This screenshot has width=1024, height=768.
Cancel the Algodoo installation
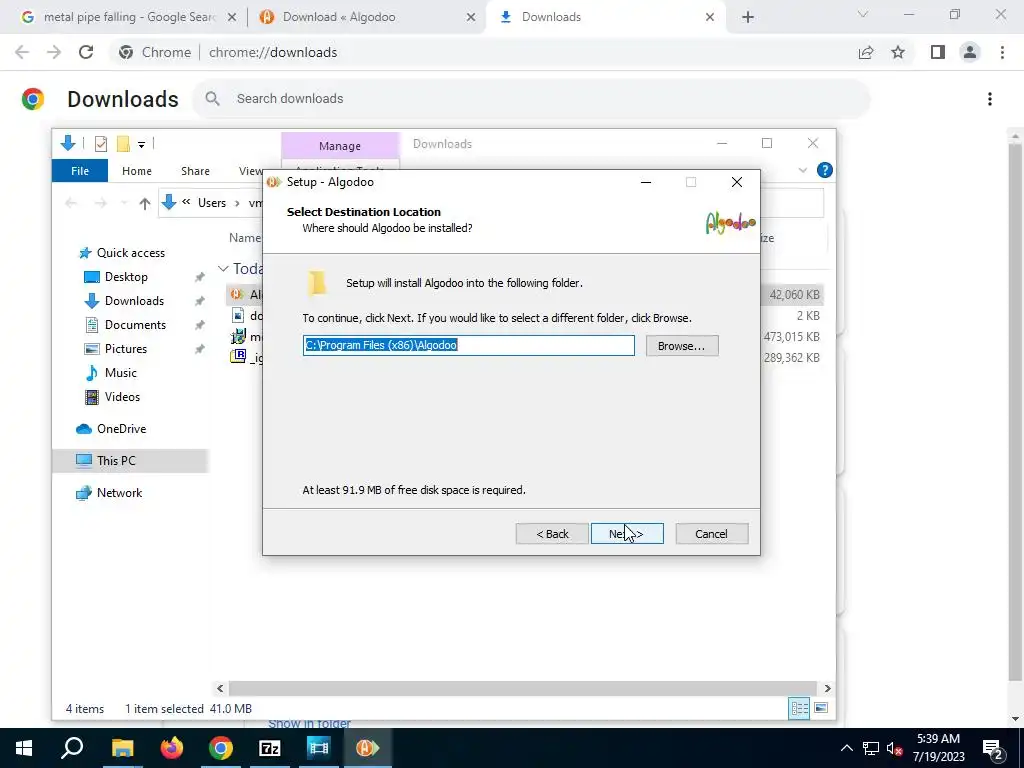point(711,534)
